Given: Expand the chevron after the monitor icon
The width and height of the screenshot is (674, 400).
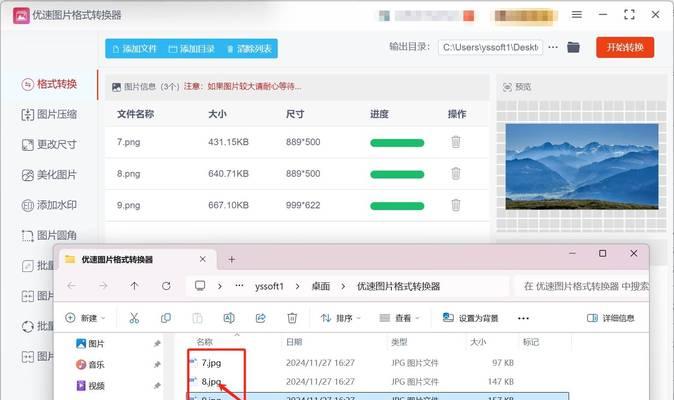Looking at the screenshot, I should coord(220,287).
